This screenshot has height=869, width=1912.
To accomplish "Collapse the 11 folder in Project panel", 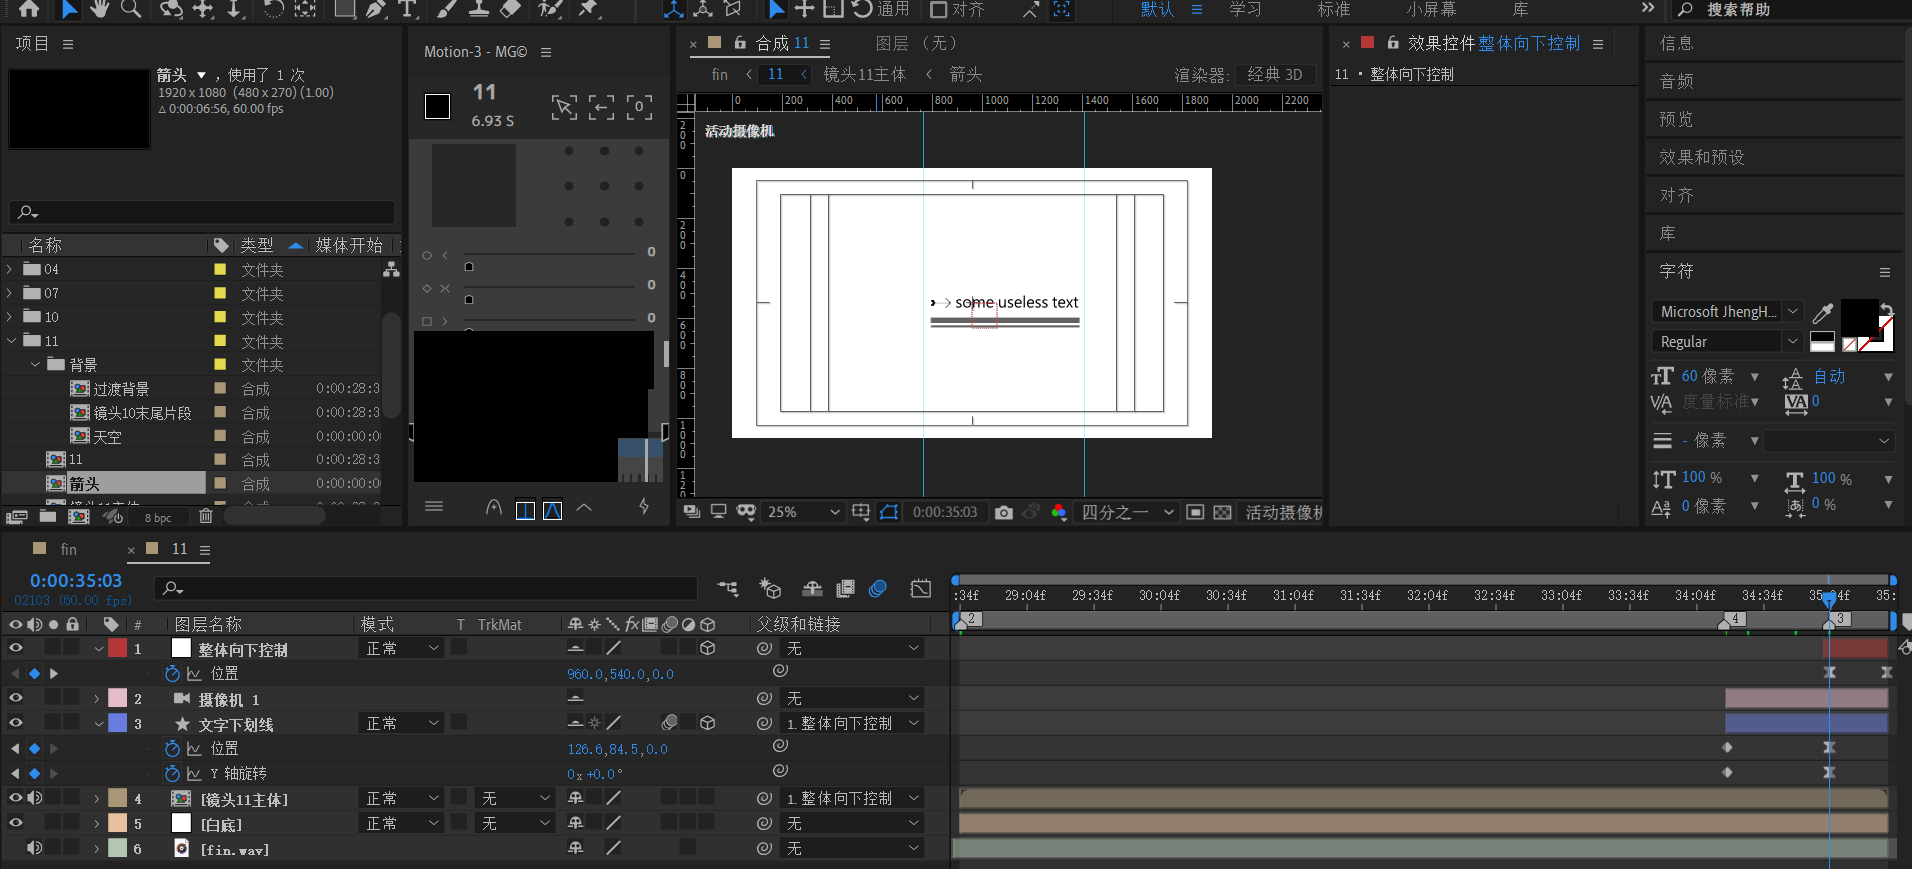I will [12, 341].
